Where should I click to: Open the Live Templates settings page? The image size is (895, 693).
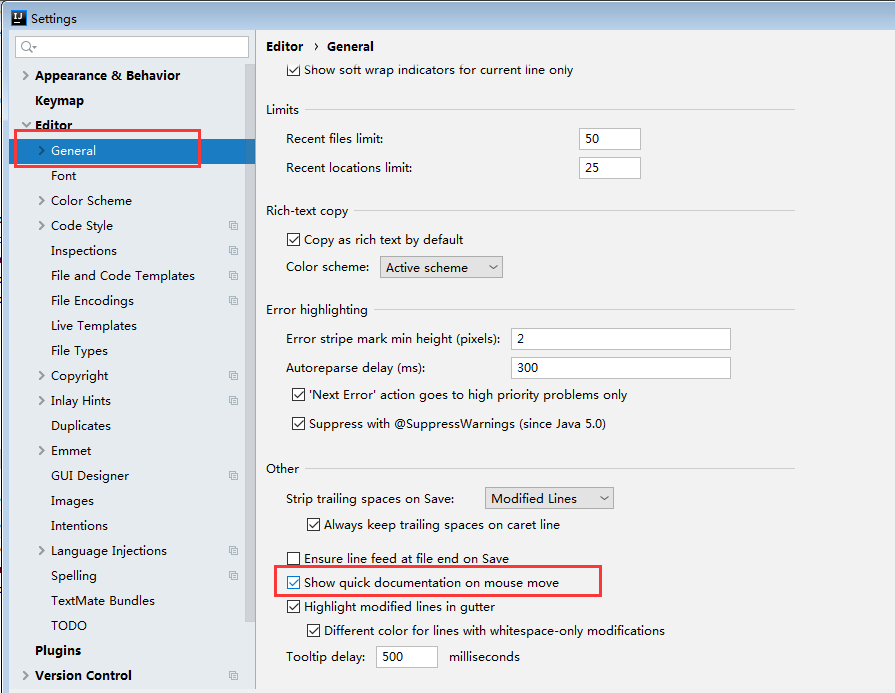tap(93, 326)
